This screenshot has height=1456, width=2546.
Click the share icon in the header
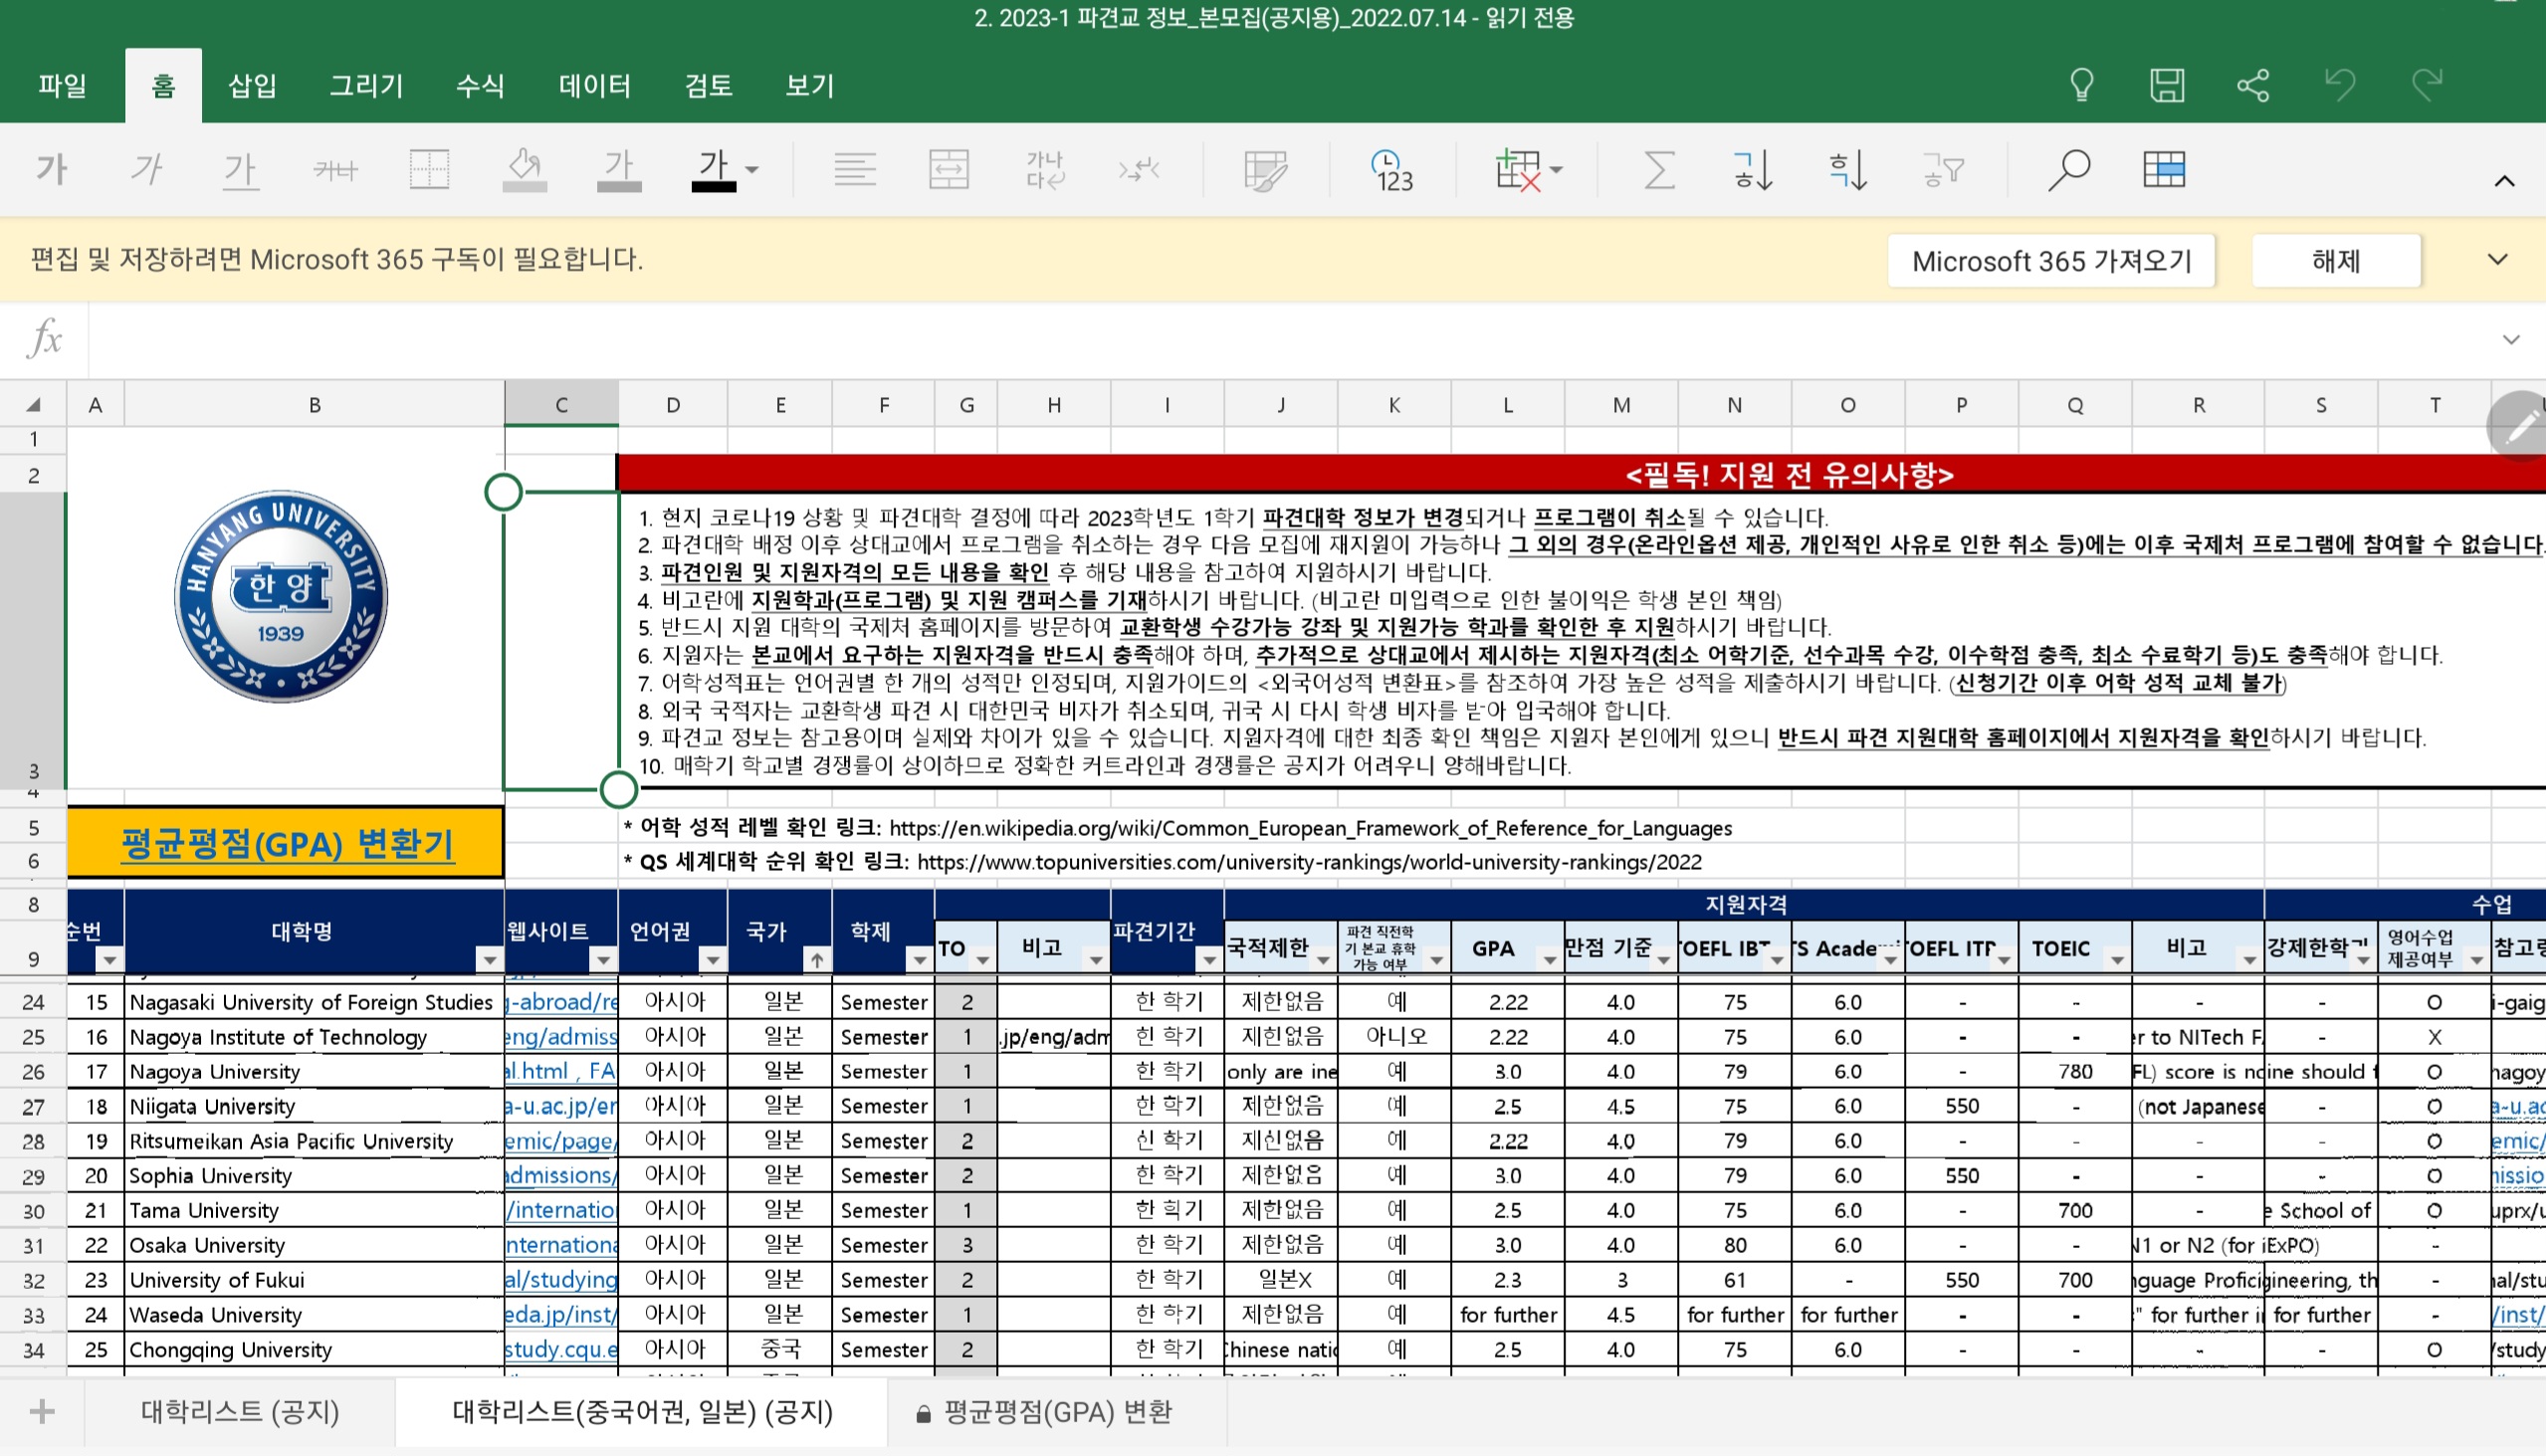click(2253, 85)
